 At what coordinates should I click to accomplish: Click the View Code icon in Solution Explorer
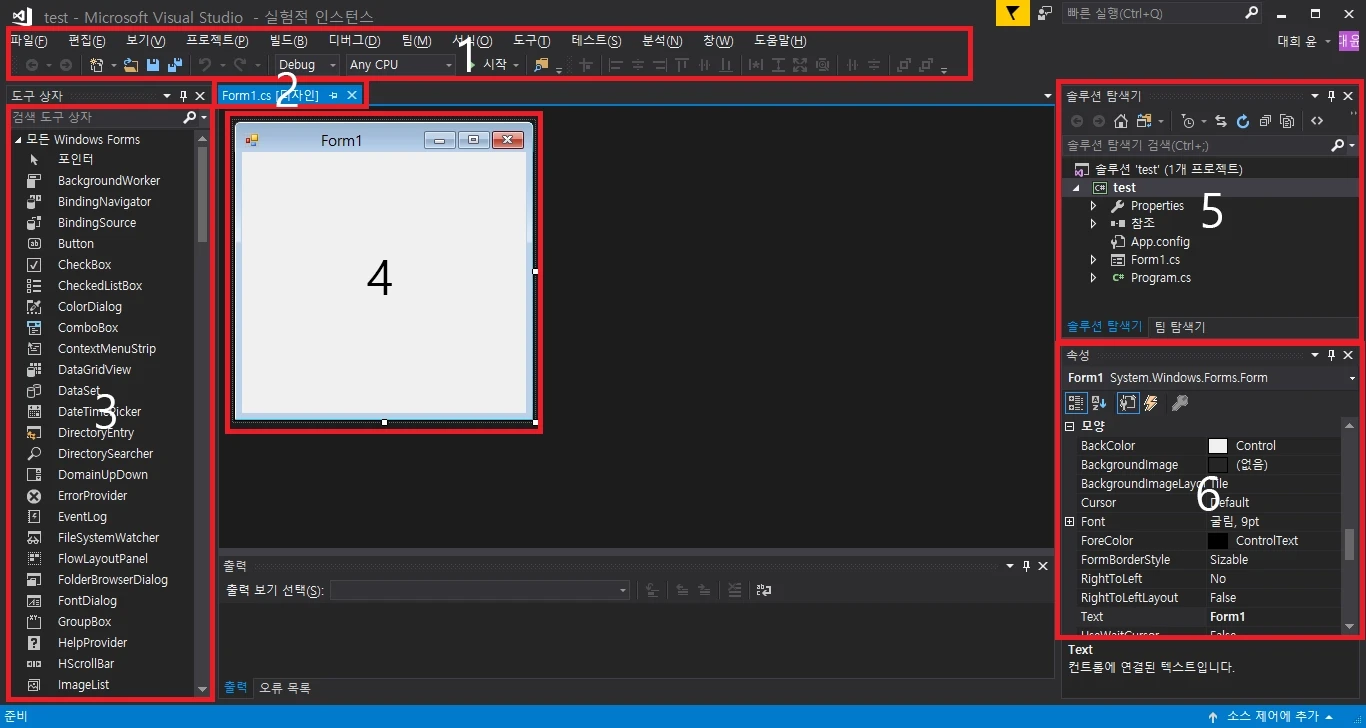coord(1317,121)
